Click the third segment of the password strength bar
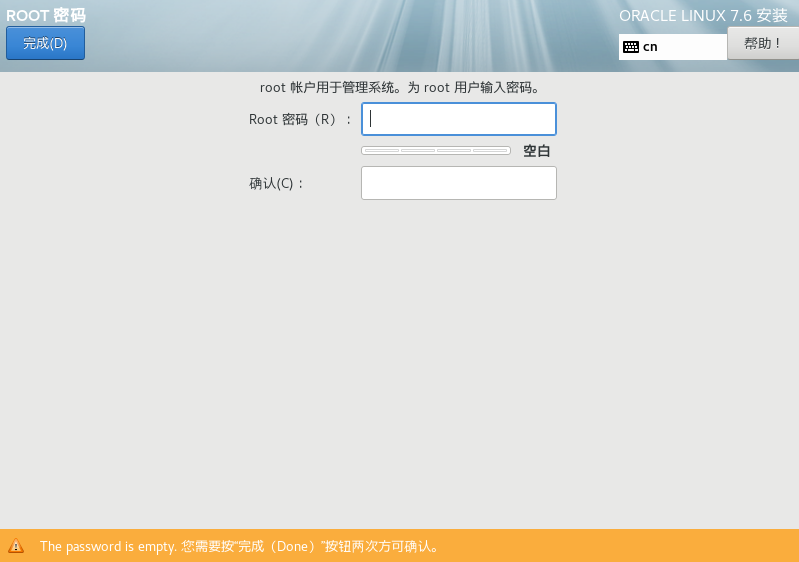799x562 pixels. click(x=454, y=151)
